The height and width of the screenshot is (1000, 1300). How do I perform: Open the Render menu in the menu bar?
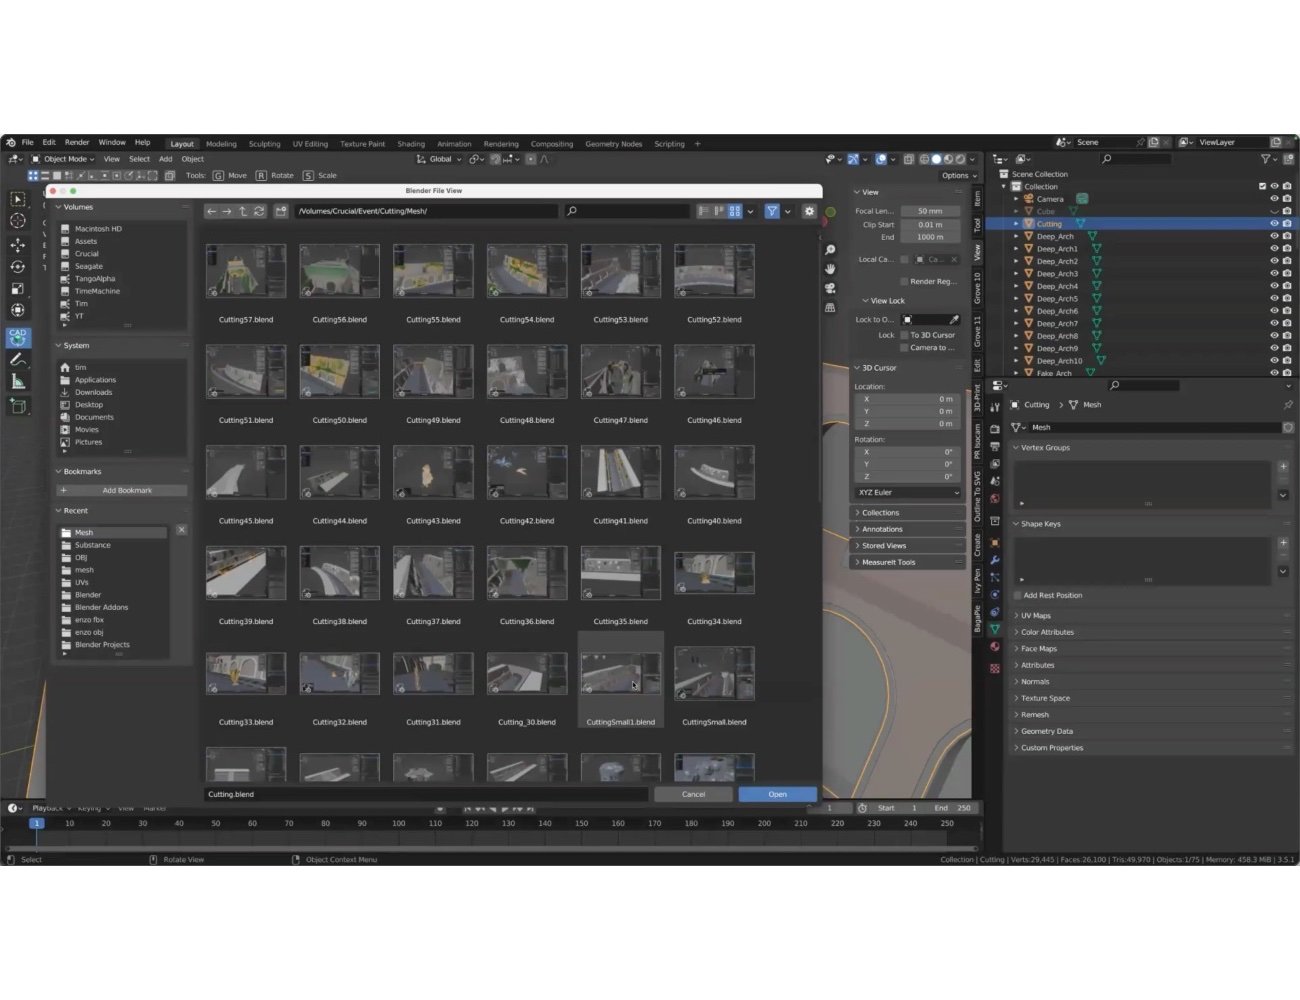(x=77, y=141)
